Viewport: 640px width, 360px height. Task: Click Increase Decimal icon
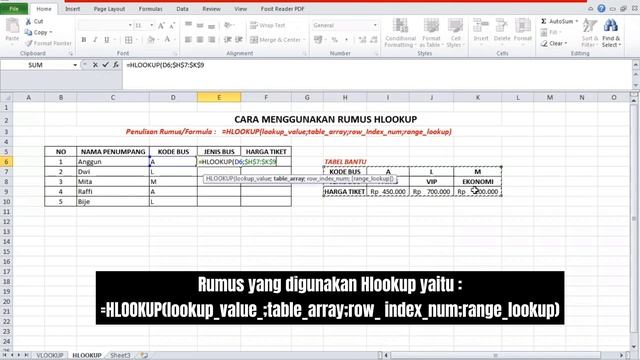(x=362, y=40)
